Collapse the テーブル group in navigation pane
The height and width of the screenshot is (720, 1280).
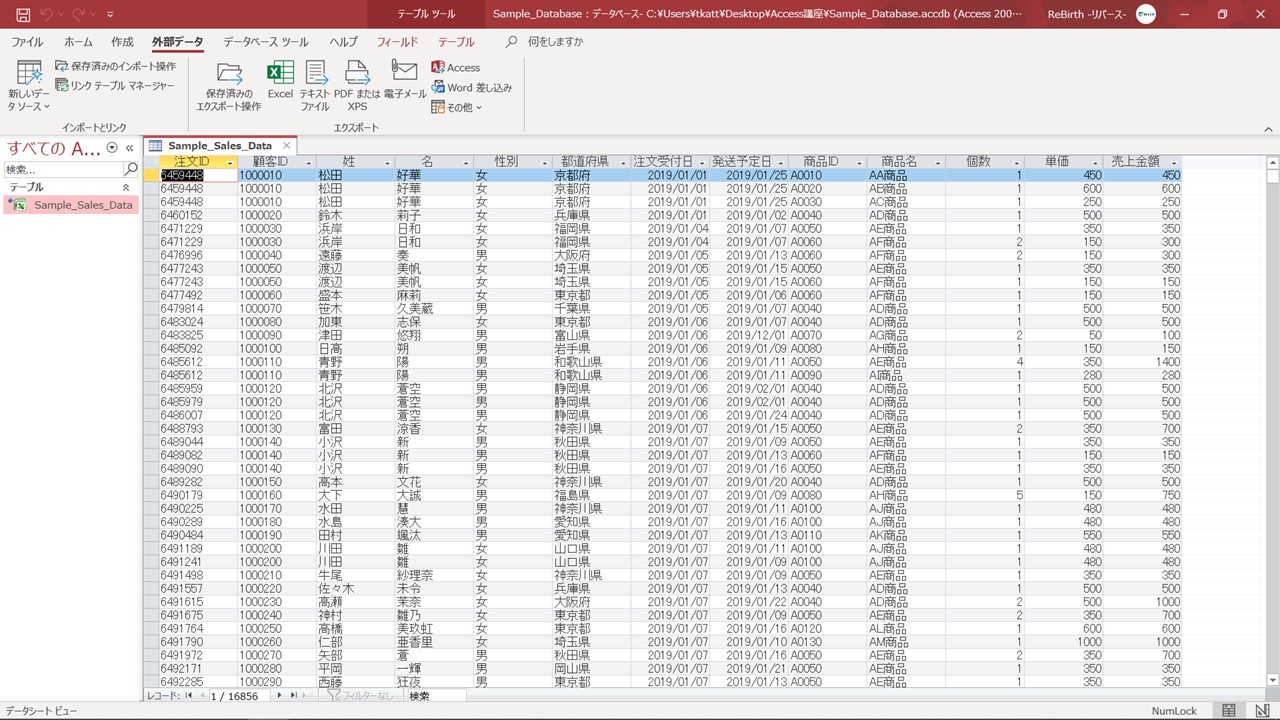coord(126,187)
